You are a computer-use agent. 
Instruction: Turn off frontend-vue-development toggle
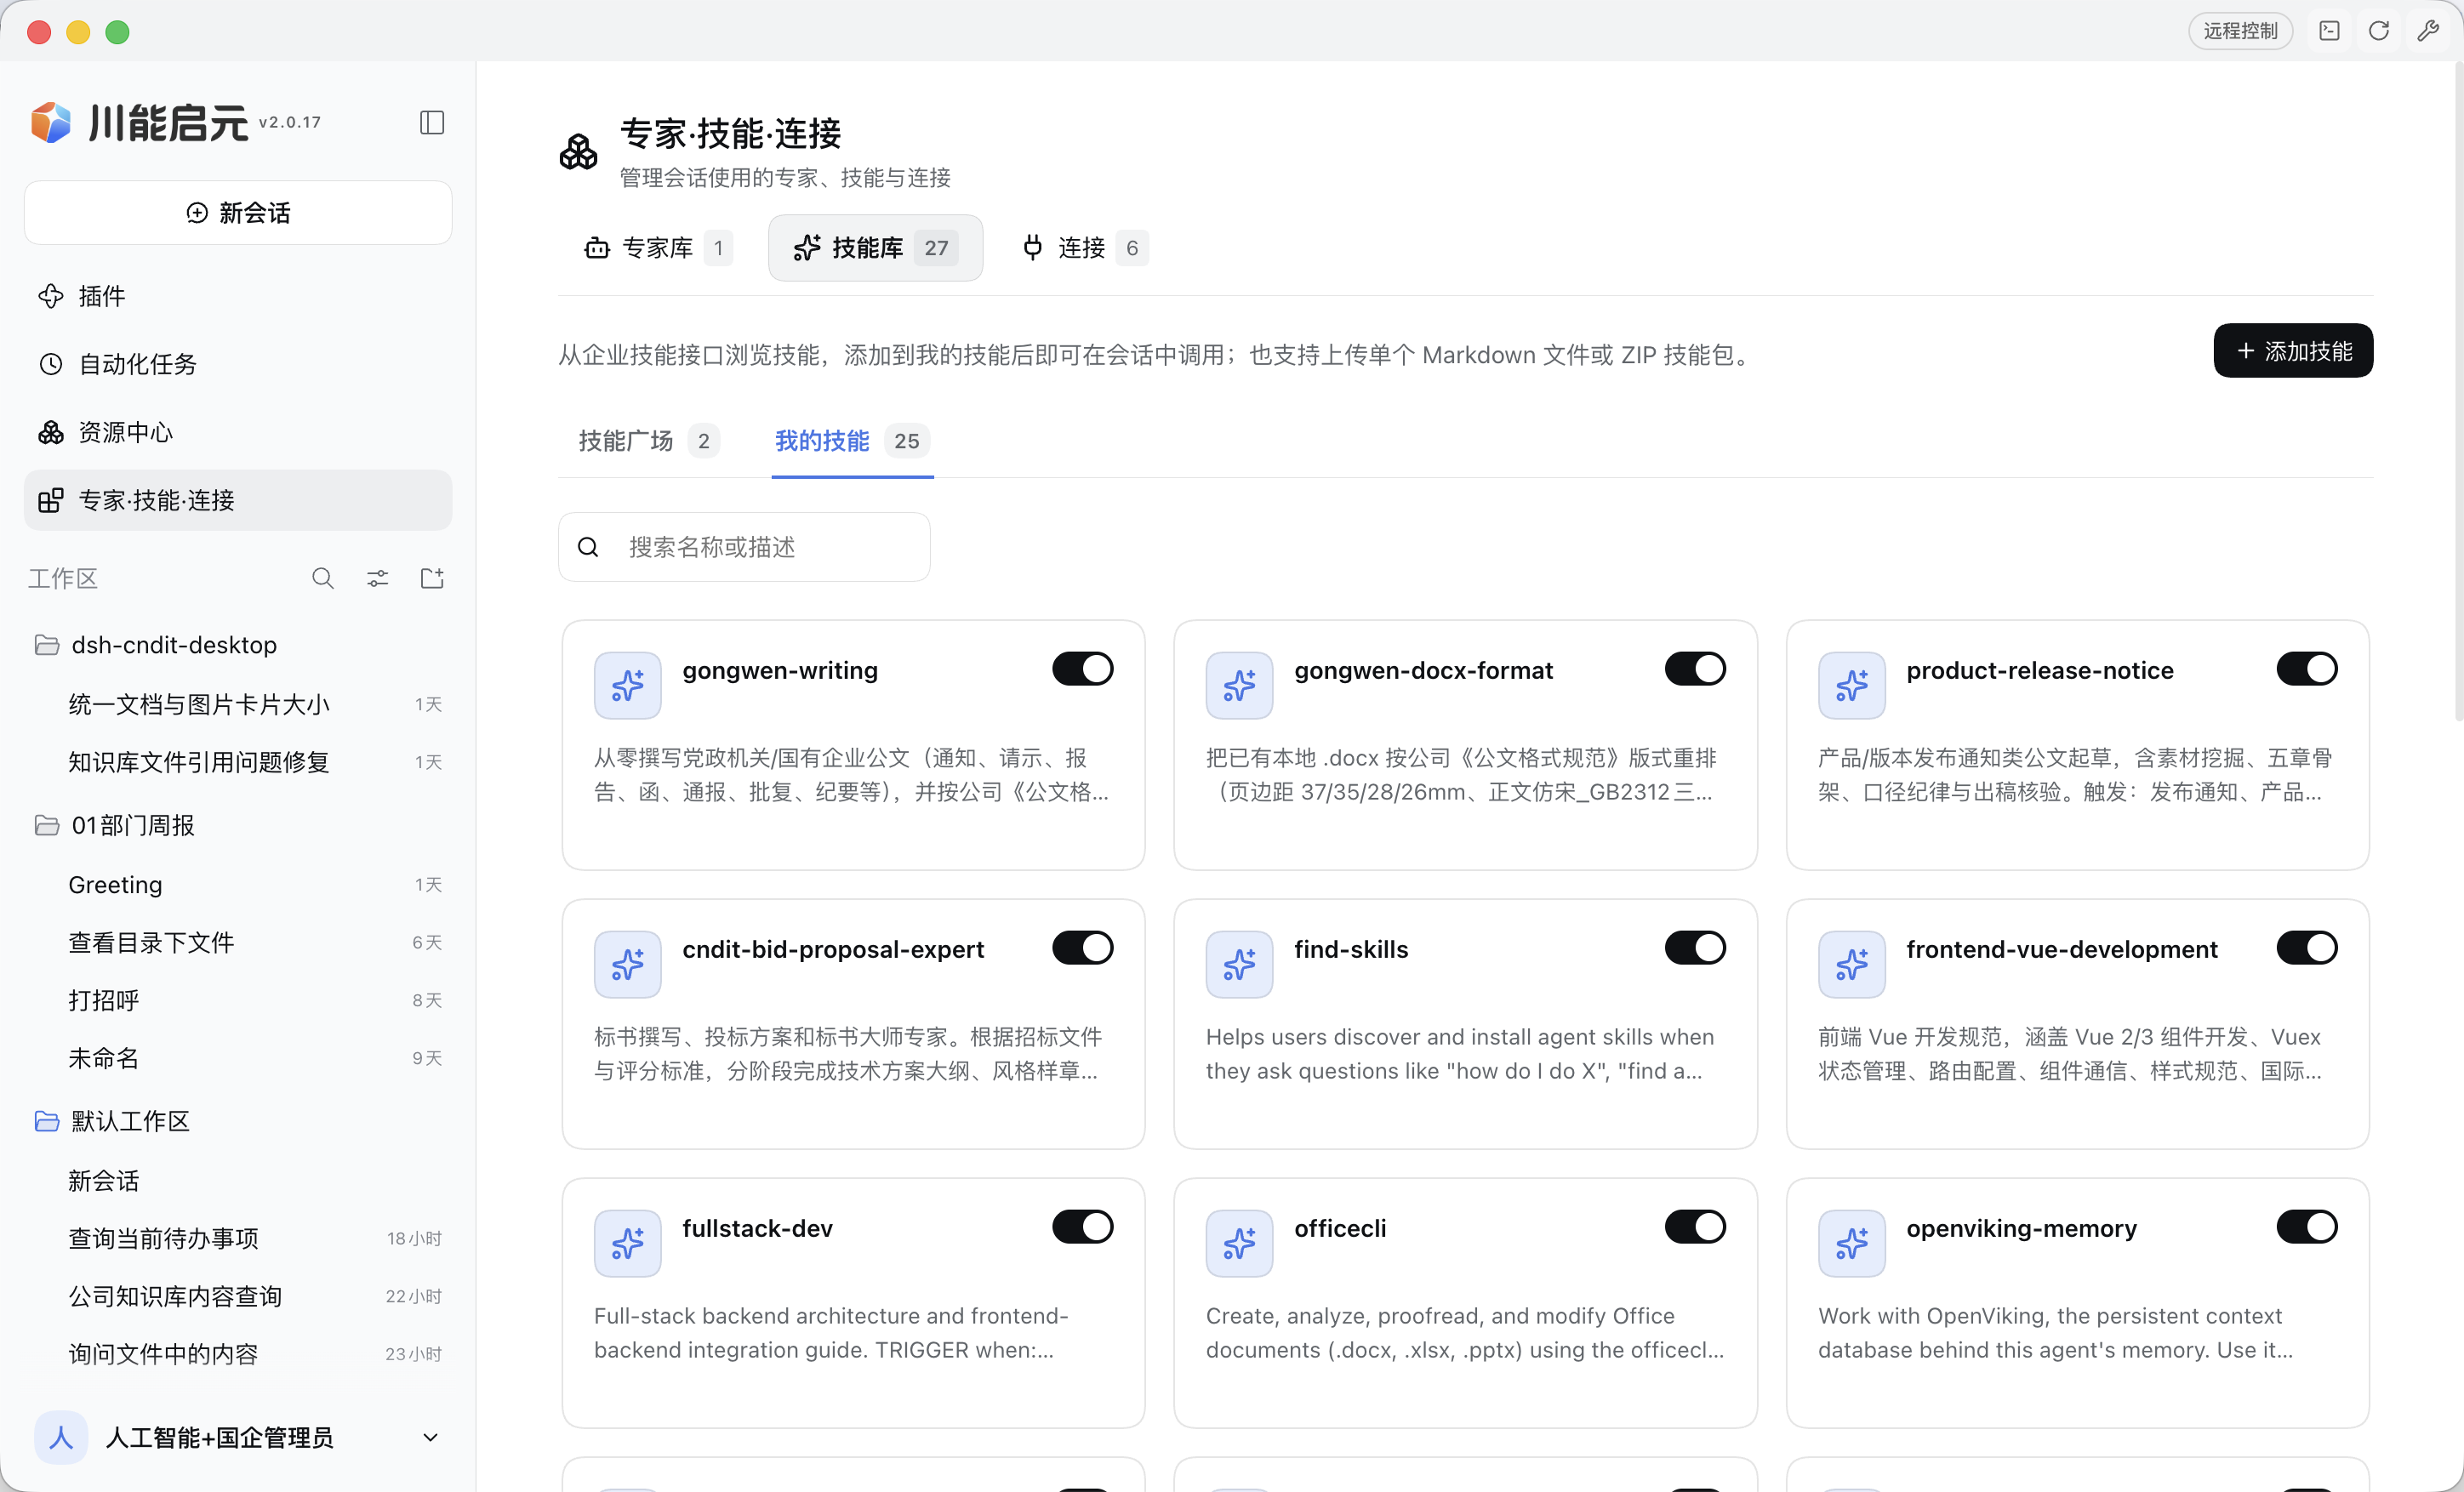2306,948
